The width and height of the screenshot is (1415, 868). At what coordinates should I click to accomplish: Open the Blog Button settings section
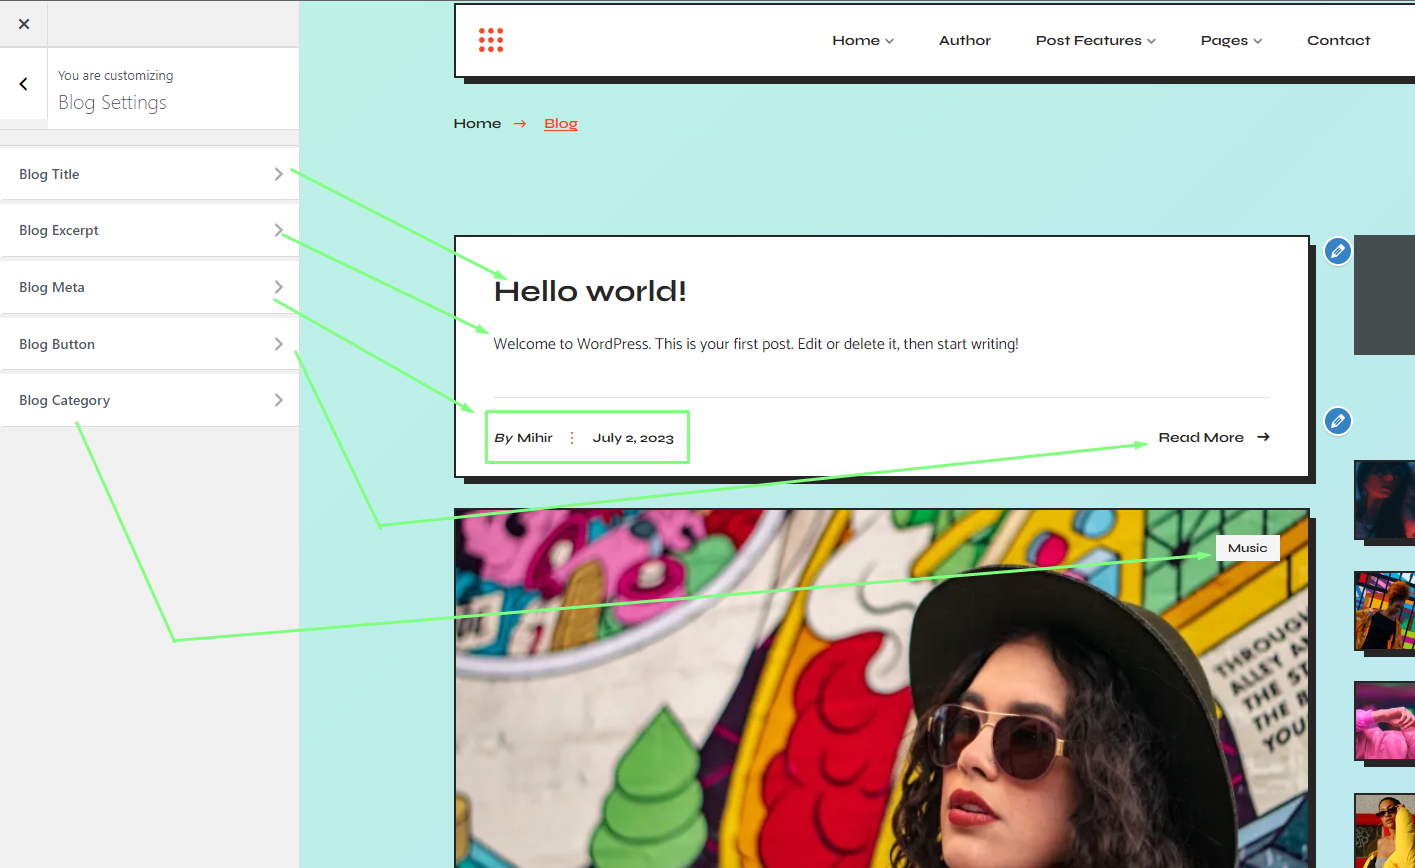point(149,344)
